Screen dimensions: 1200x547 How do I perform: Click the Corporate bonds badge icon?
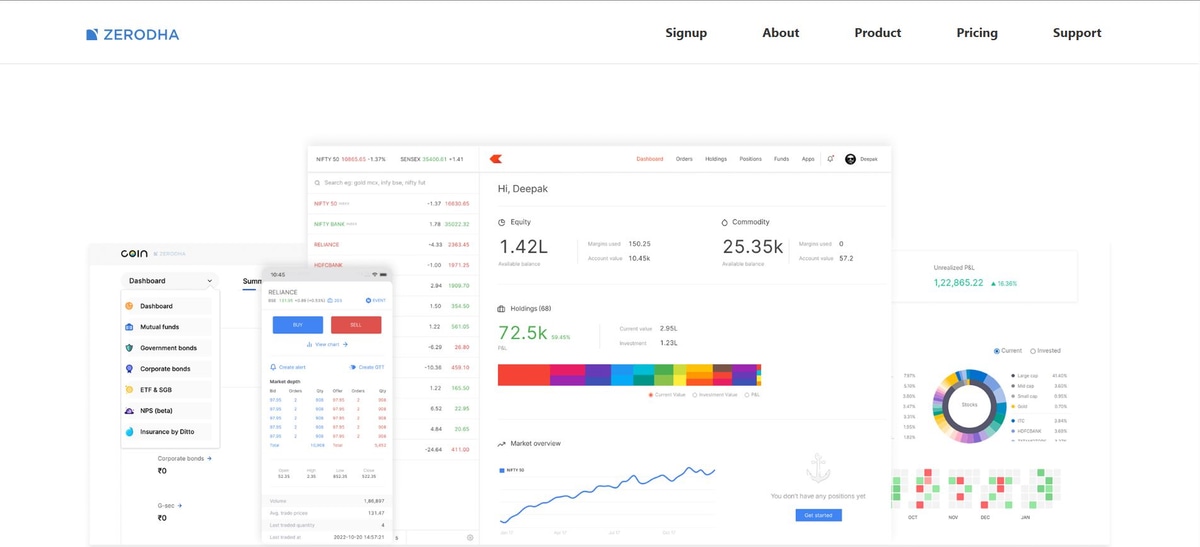coord(129,369)
